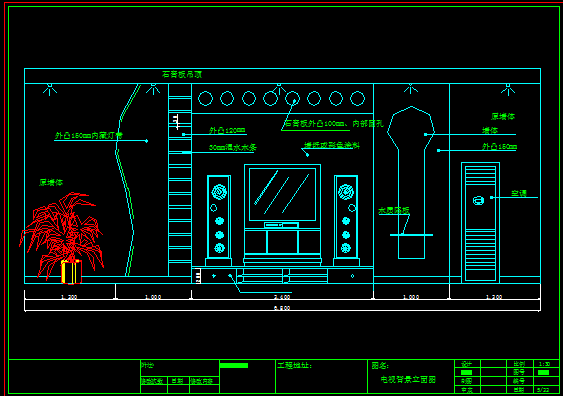Image resolution: width=563 pixels, height=396 pixels.
Task: Click the '2.400' dimension text
Action: click(x=282, y=297)
